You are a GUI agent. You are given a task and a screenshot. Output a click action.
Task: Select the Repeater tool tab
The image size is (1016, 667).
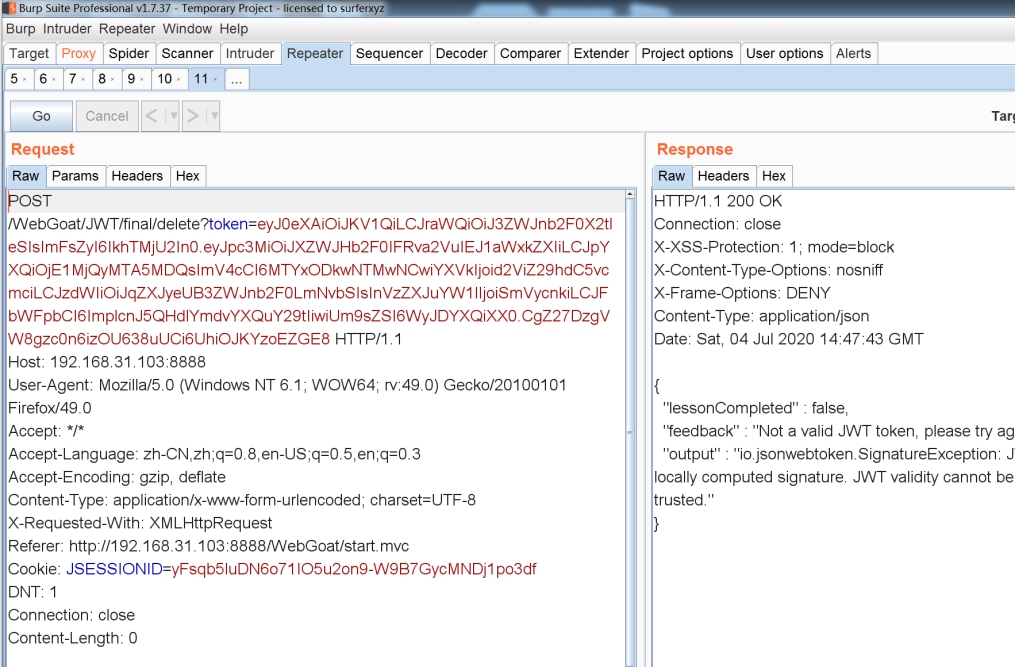[x=315, y=53]
